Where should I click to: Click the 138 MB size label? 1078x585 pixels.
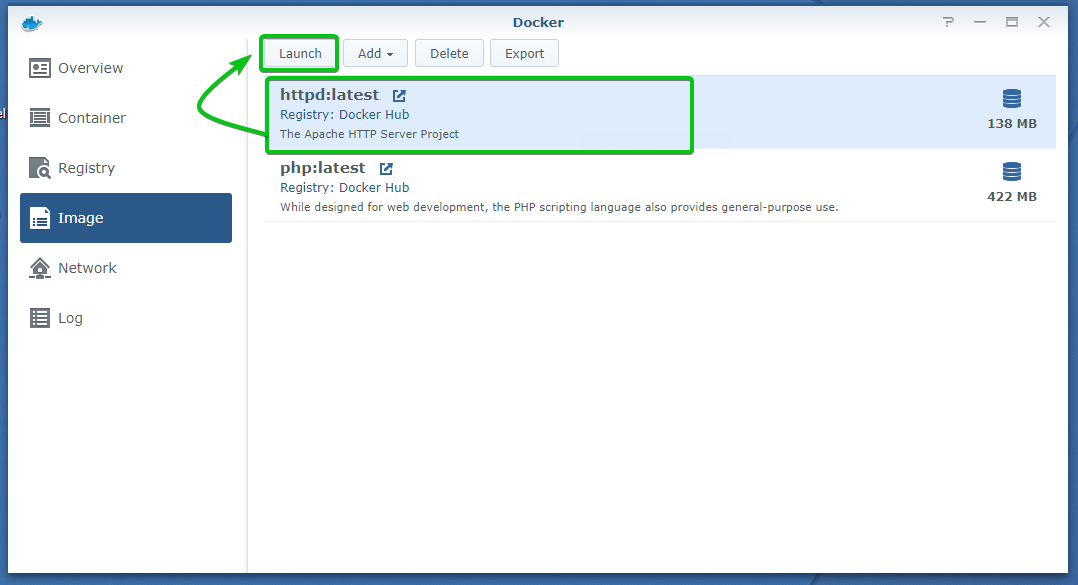coord(1012,124)
